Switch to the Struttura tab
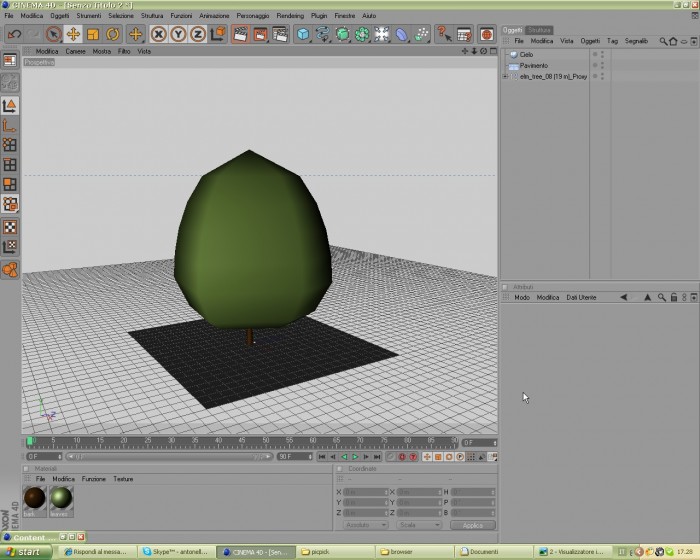Viewport: 700px width, 560px height. (x=539, y=30)
